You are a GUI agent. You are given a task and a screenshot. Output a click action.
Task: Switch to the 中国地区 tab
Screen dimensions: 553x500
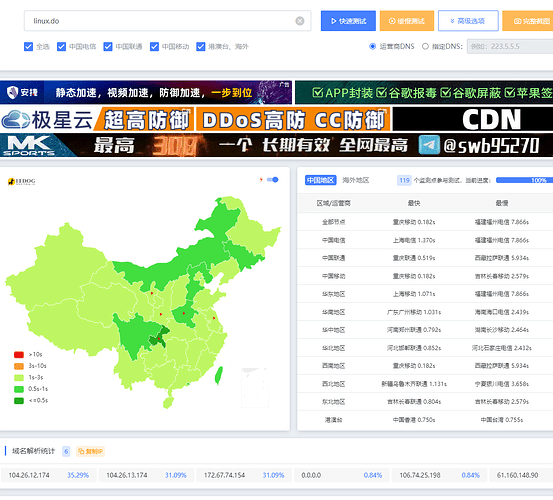(321, 180)
